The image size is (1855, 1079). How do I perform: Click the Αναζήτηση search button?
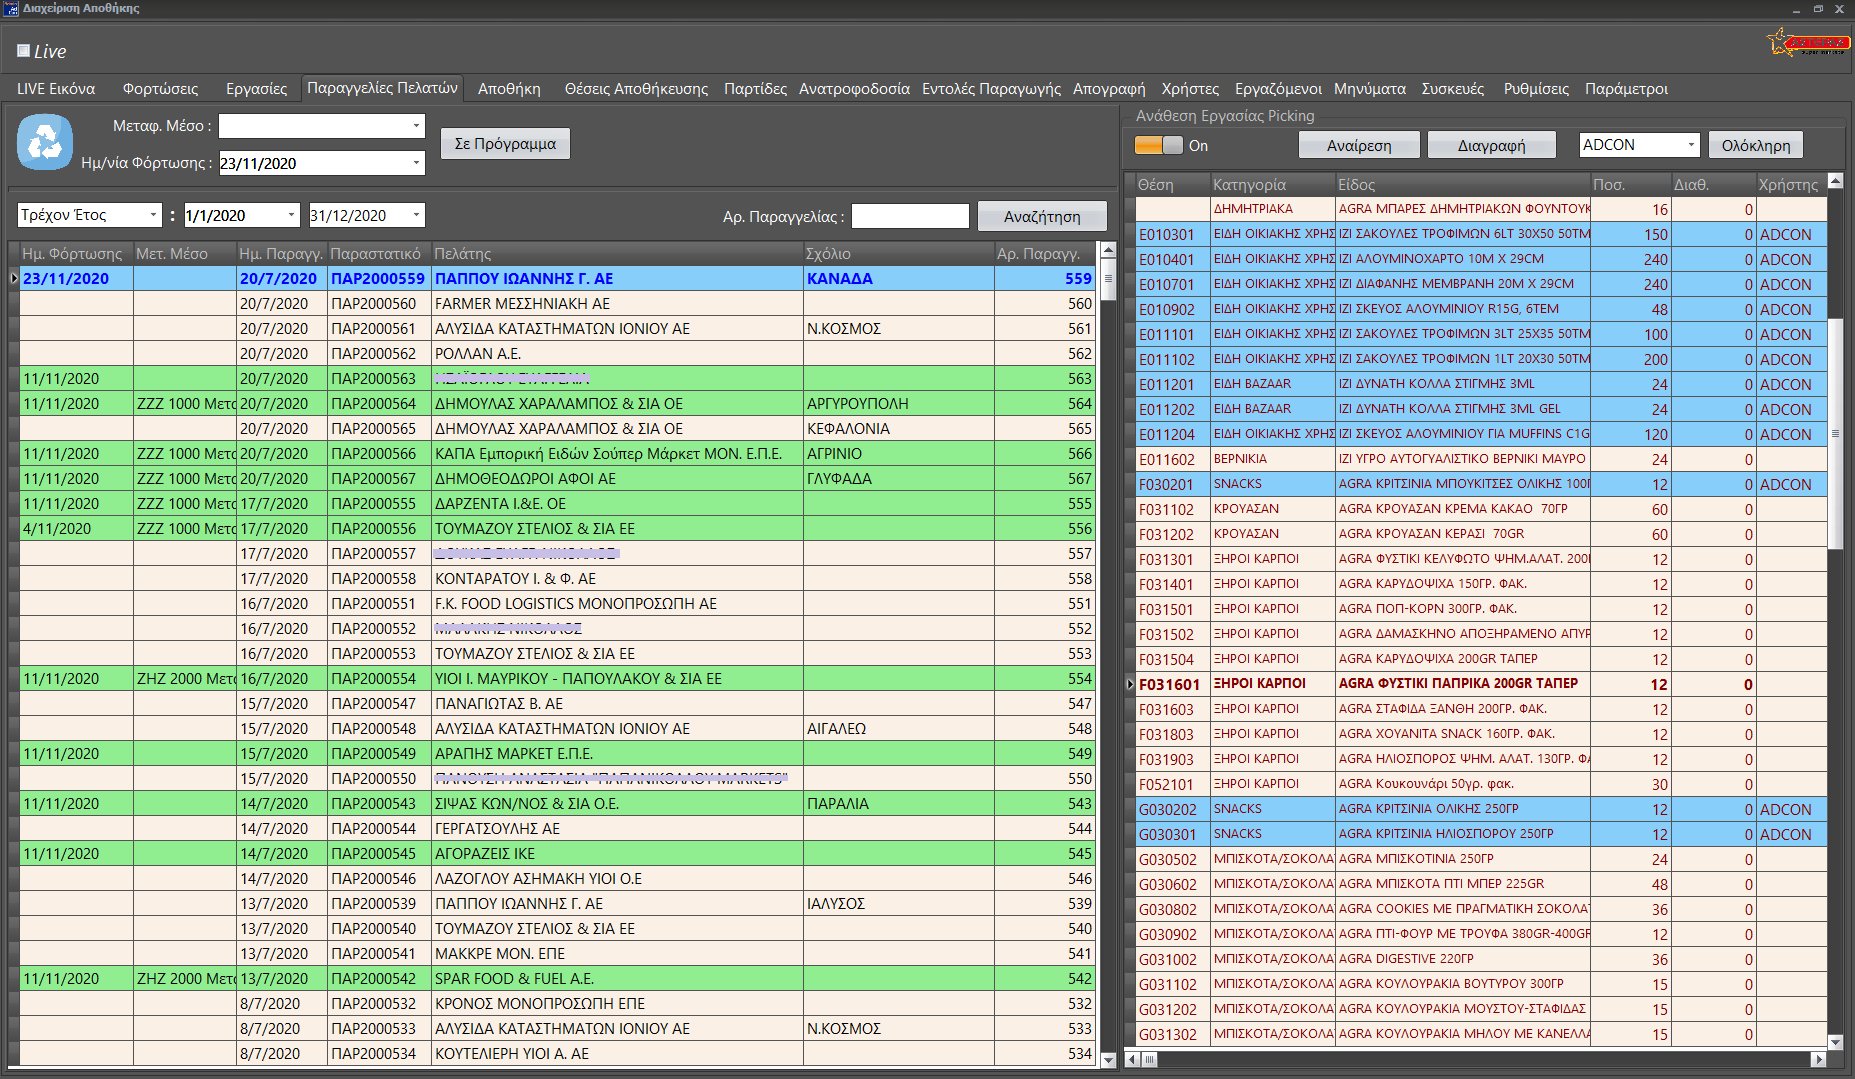point(1042,216)
